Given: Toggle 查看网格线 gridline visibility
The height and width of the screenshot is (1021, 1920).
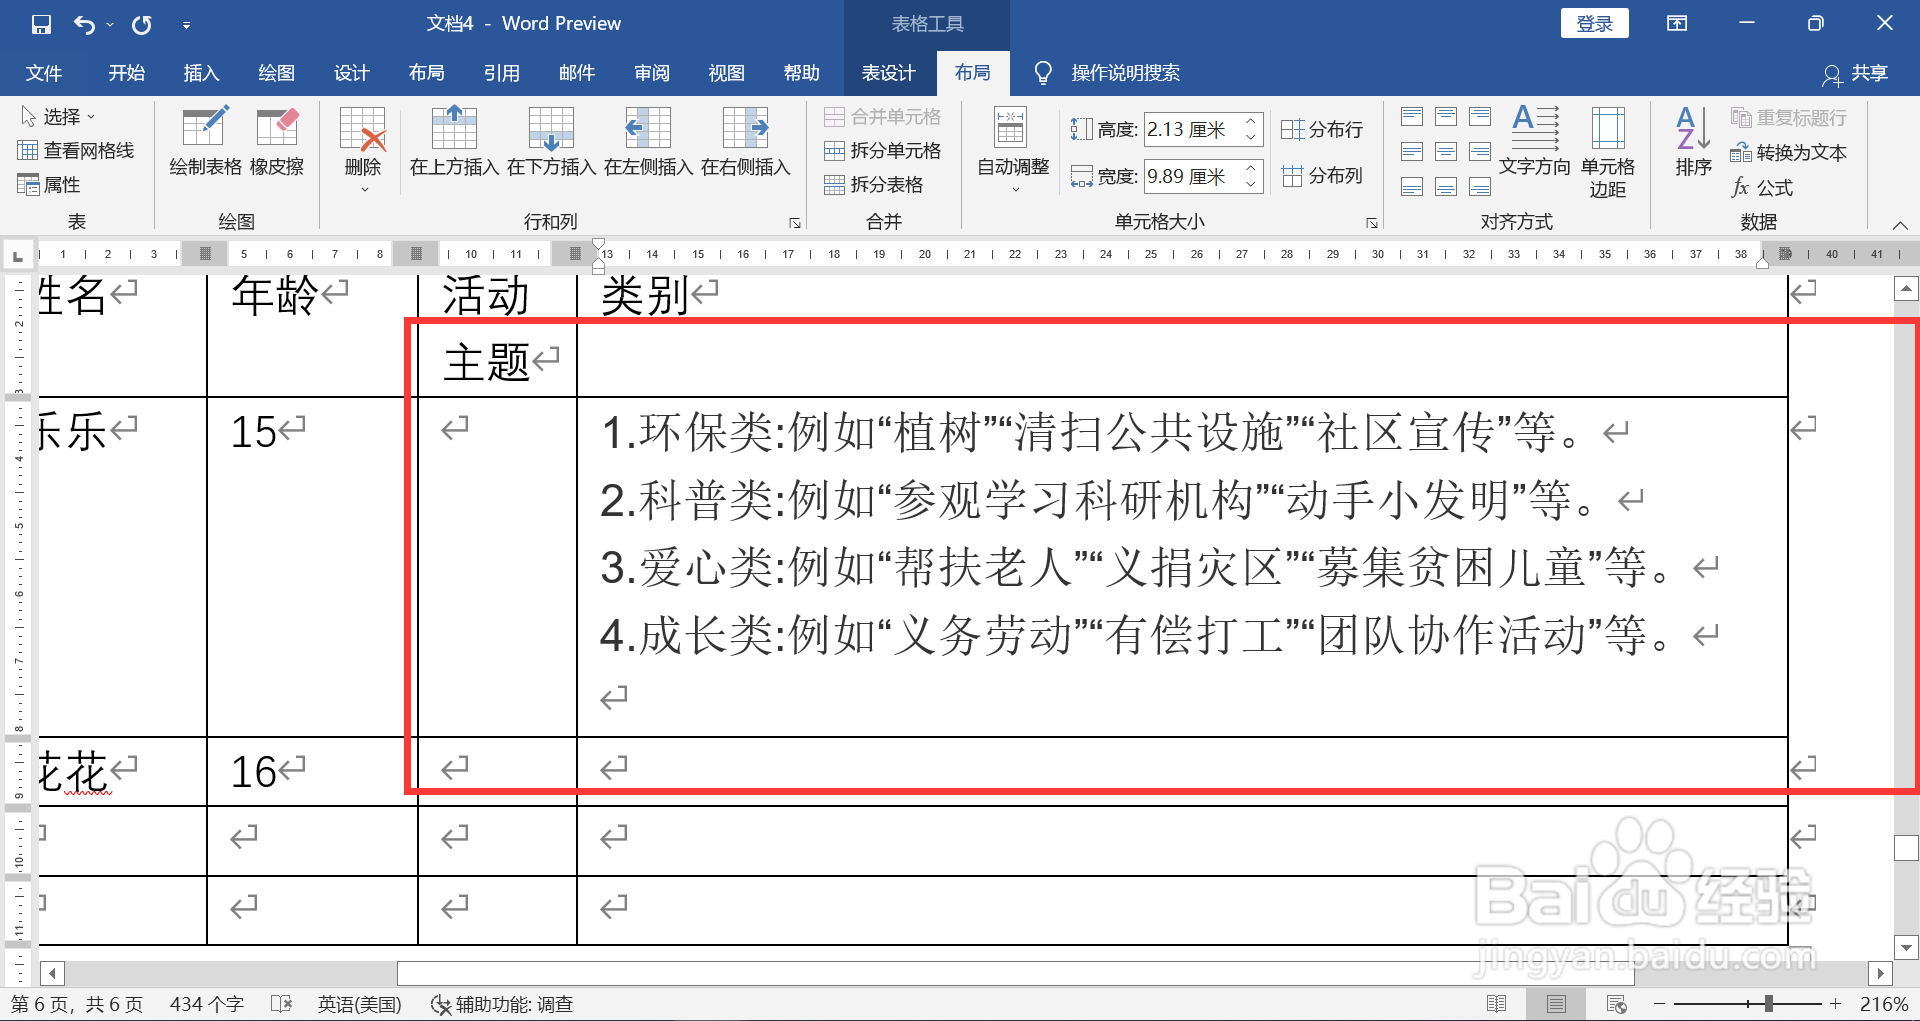Looking at the screenshot, I should [x=77, y=150].
